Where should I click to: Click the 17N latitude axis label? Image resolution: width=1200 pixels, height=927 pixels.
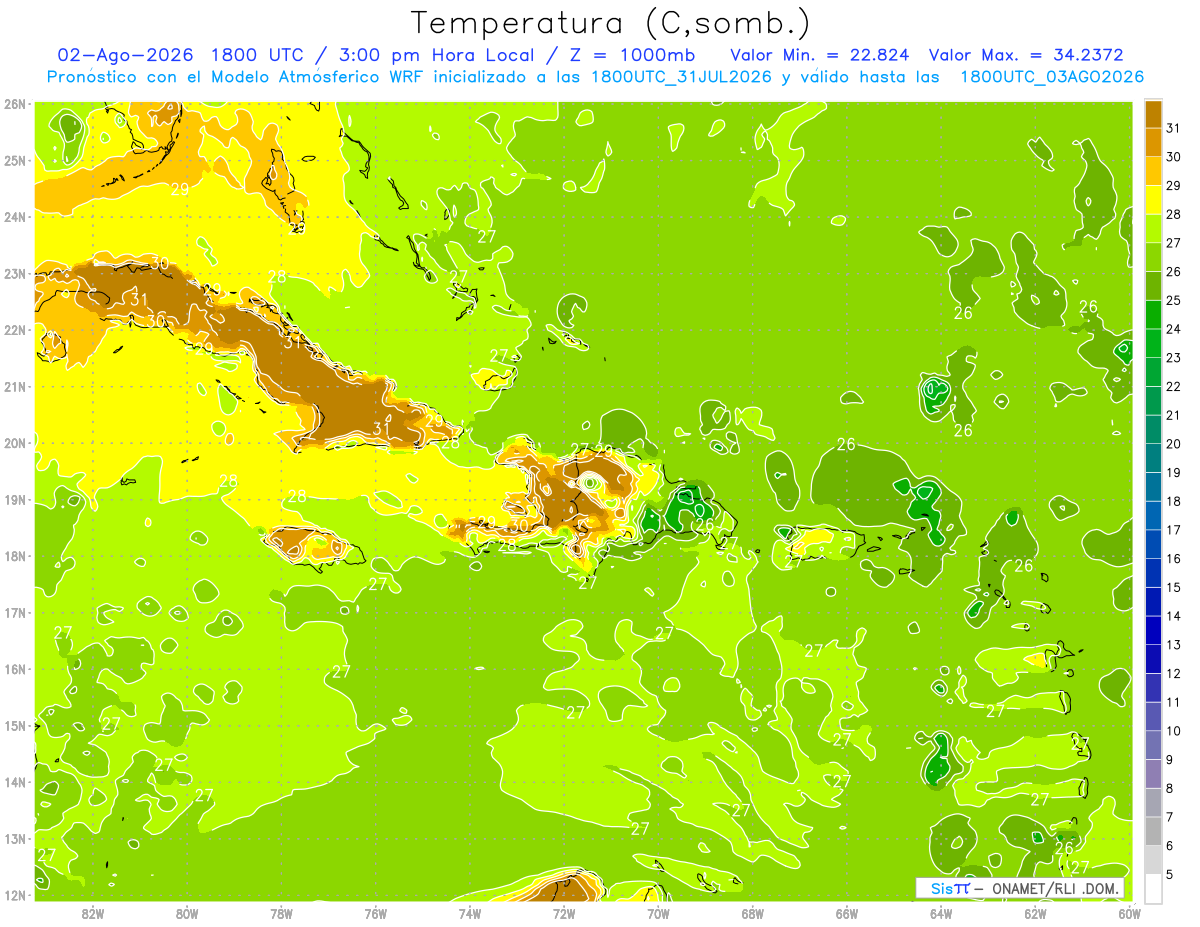pyautogui.click(x=14, y=613)
